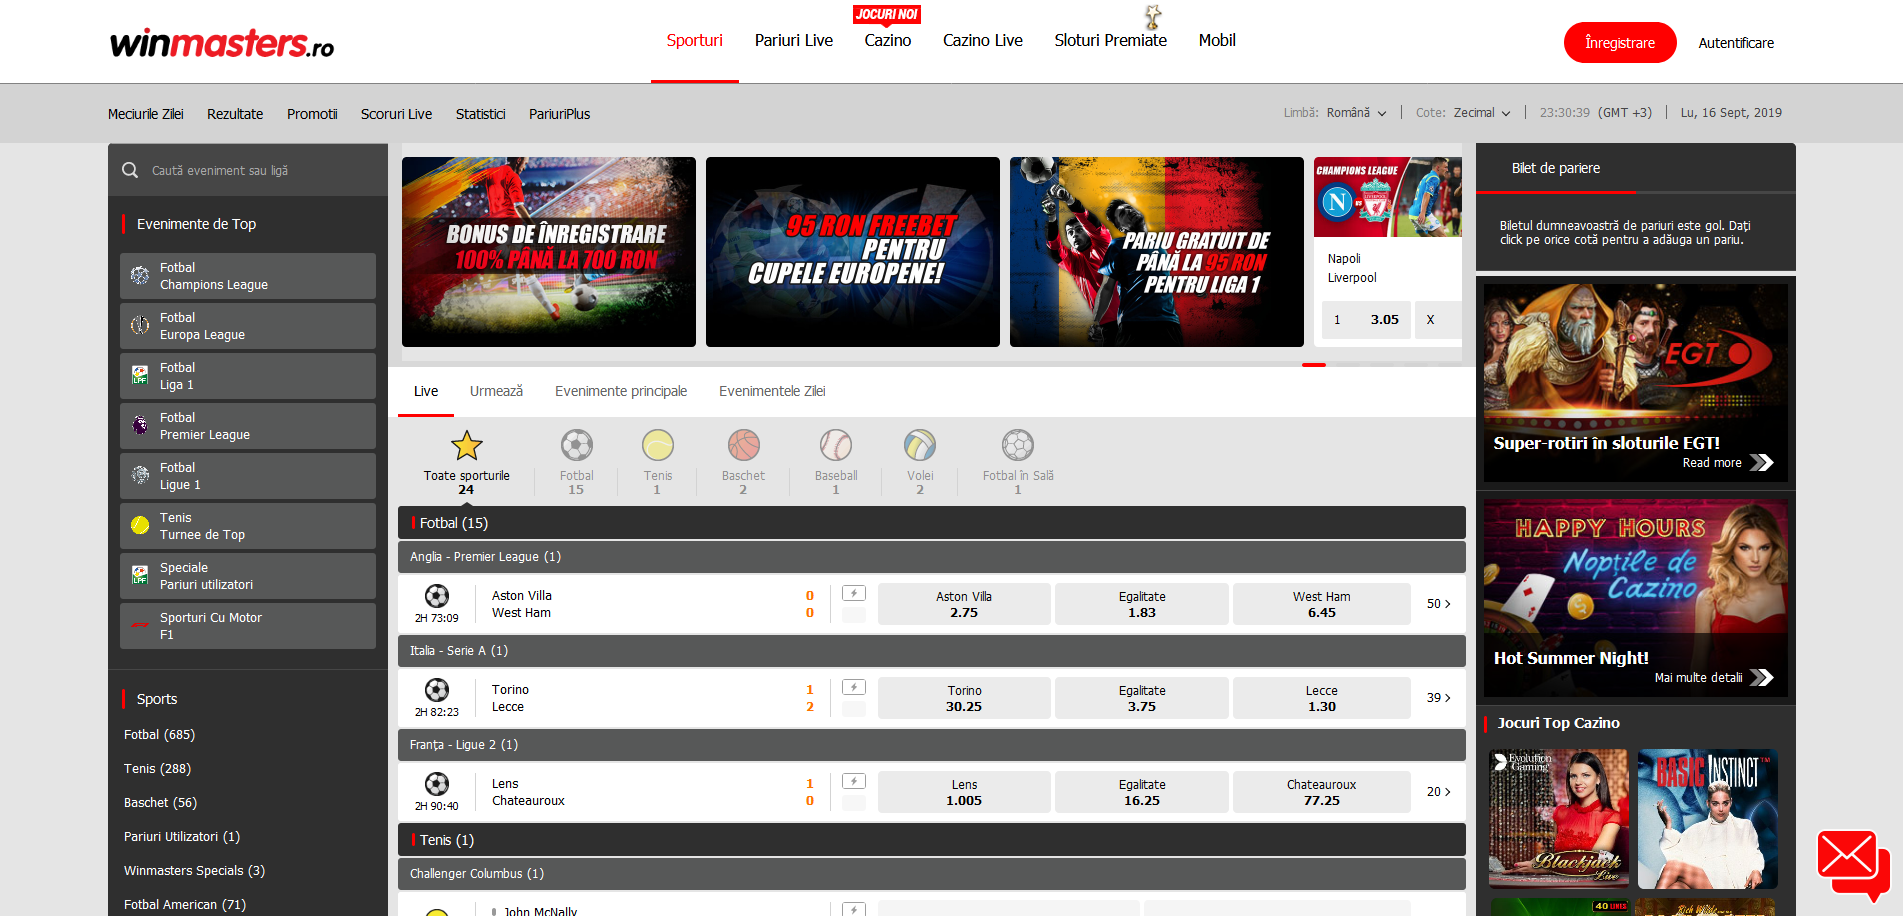Open the Blackjack Live casino game thumbnail
Image resolution: width=1903 pixels, height=916 pixels.
pos(1559,818)
